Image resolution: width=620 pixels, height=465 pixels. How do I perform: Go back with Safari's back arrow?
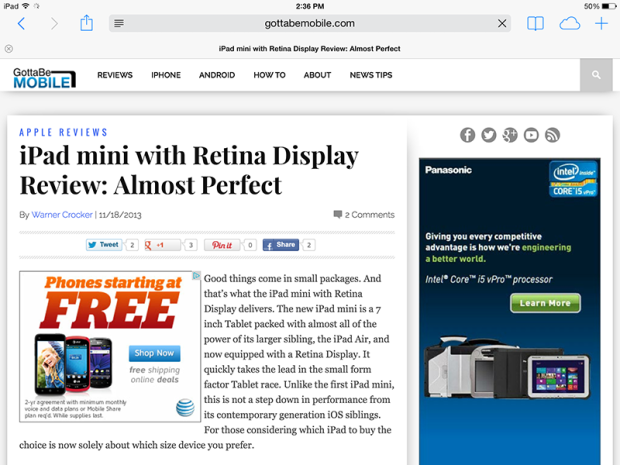[21, 24]
